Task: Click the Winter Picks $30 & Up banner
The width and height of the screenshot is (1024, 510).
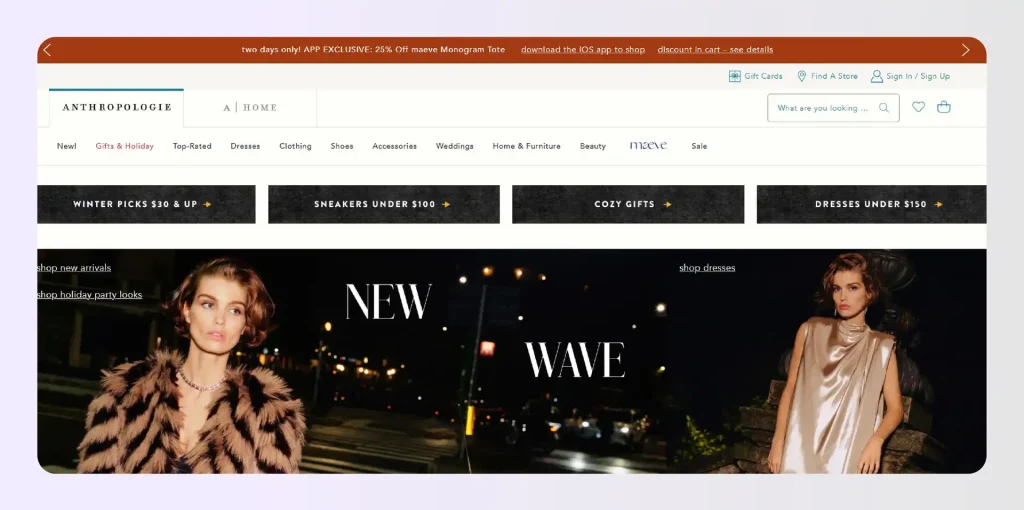Action: click(x=146, y=204)
